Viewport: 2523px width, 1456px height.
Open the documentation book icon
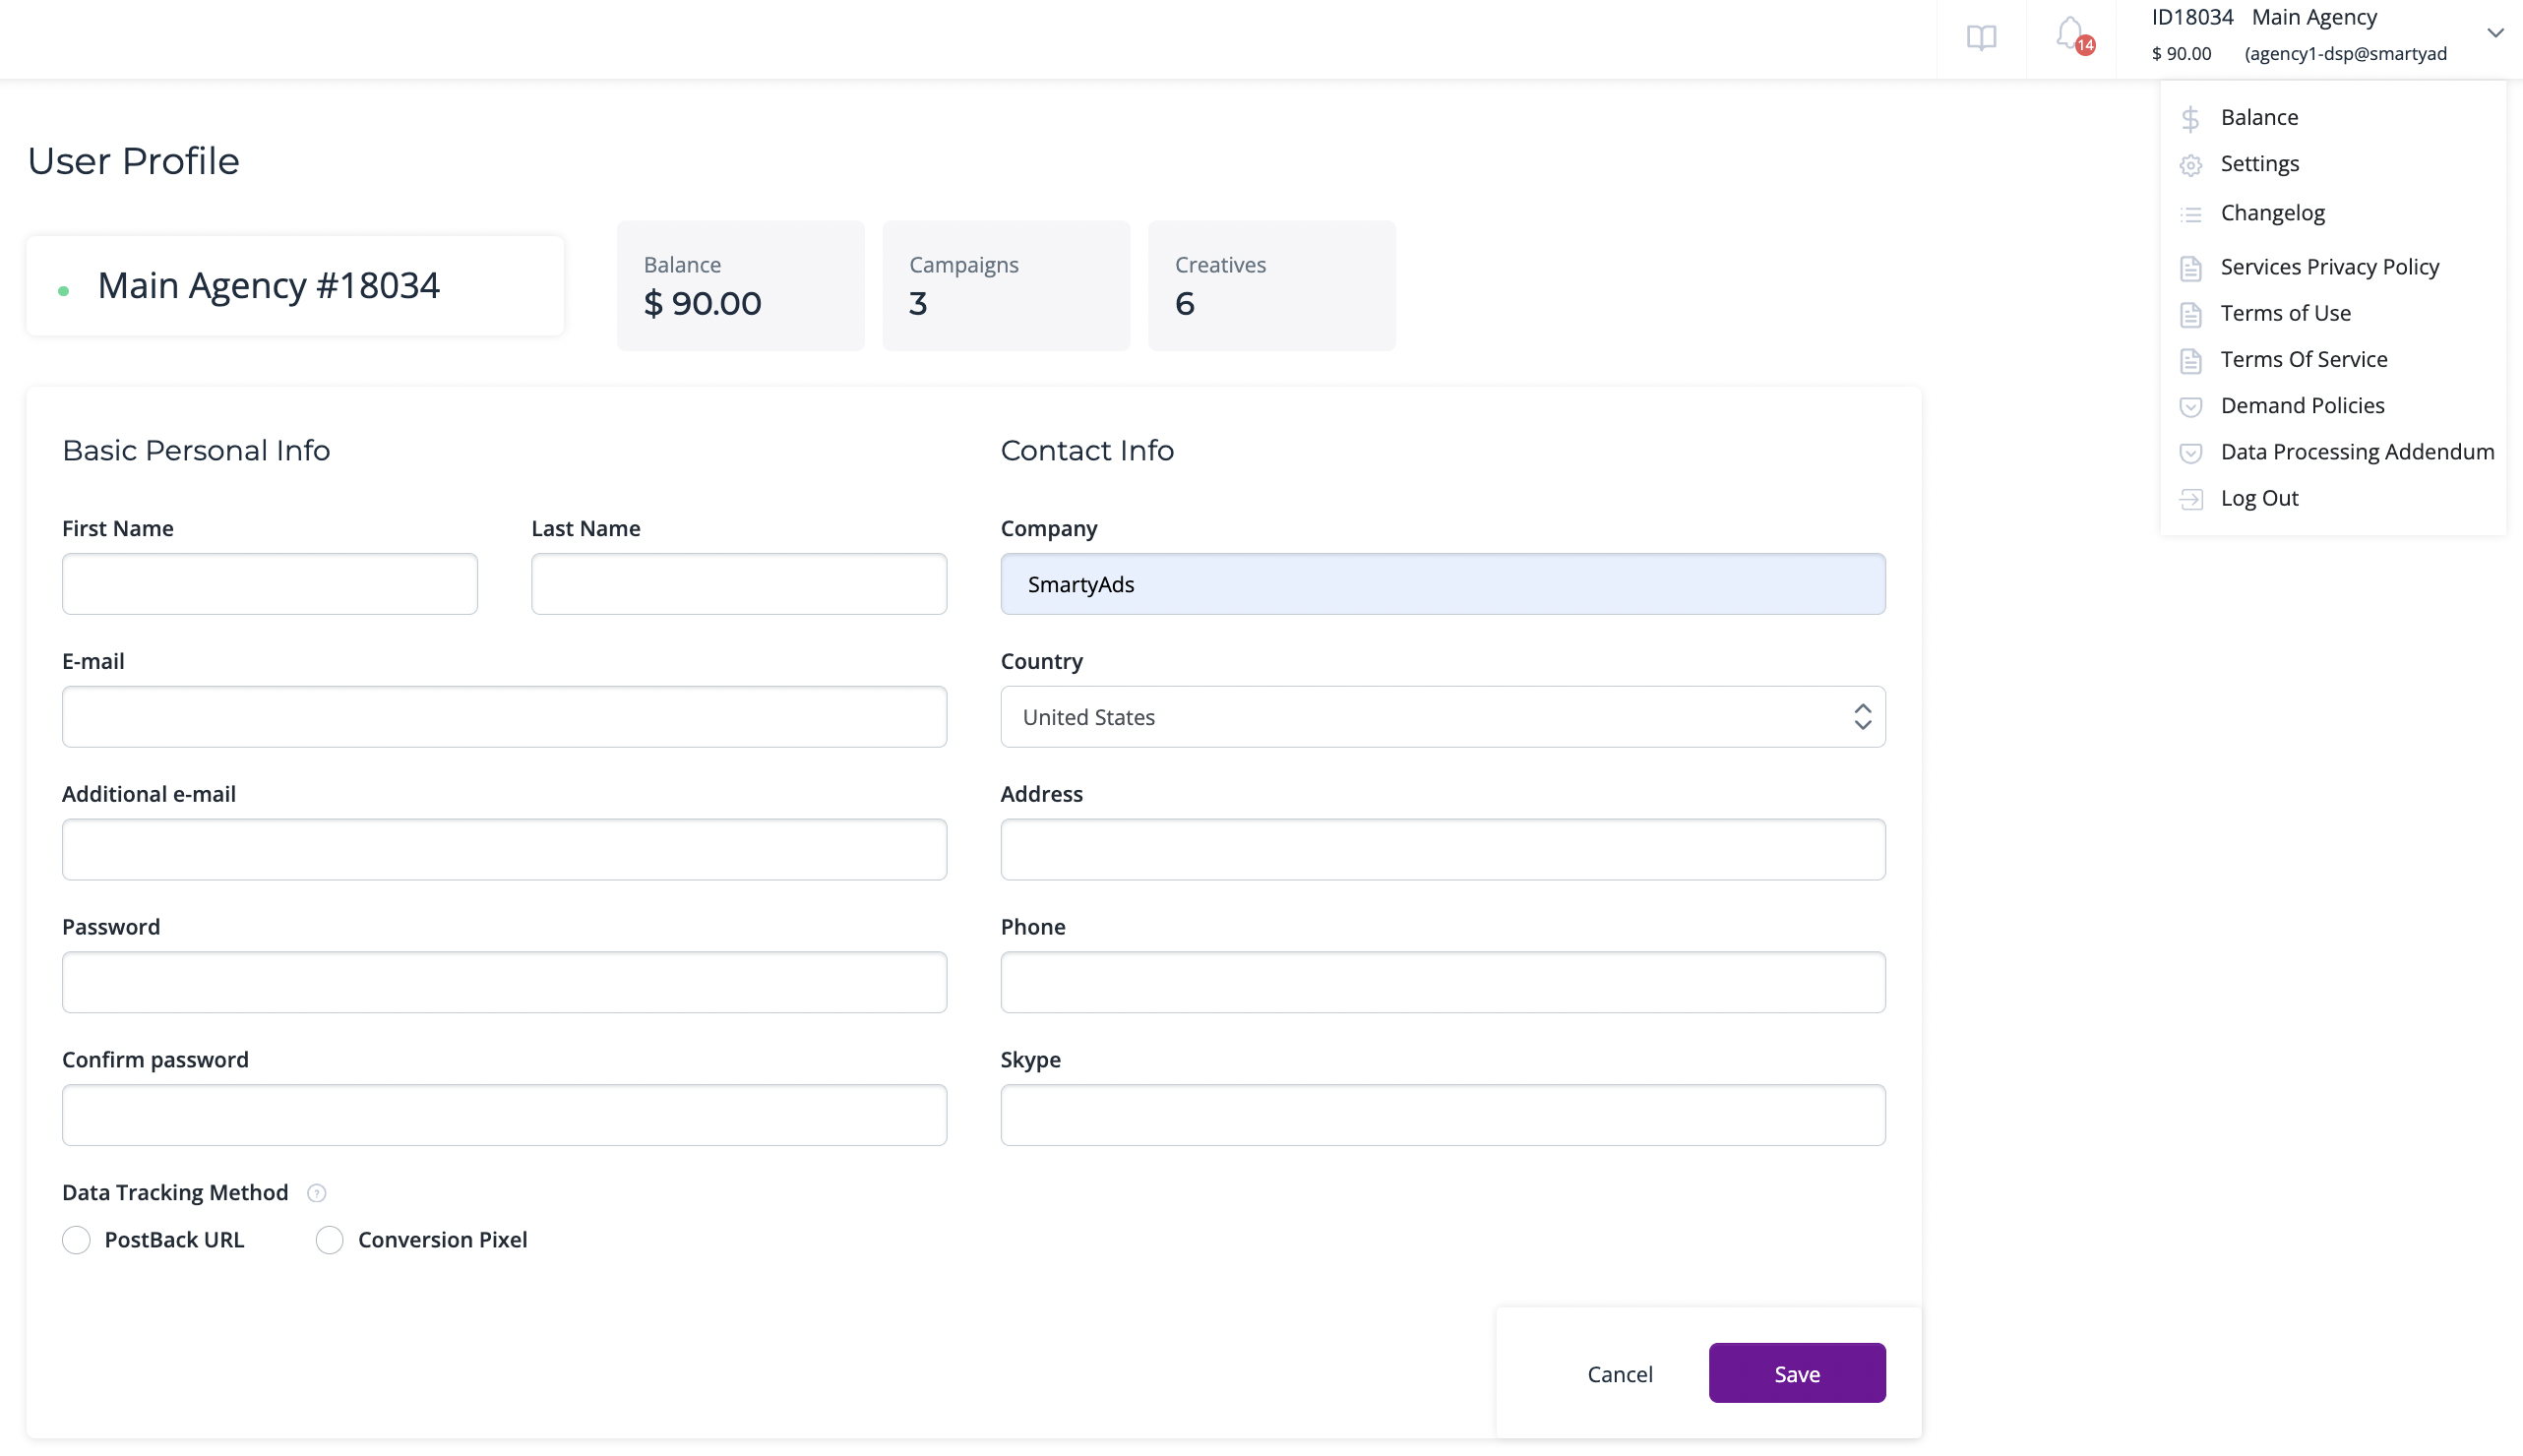coord(1981,37)
